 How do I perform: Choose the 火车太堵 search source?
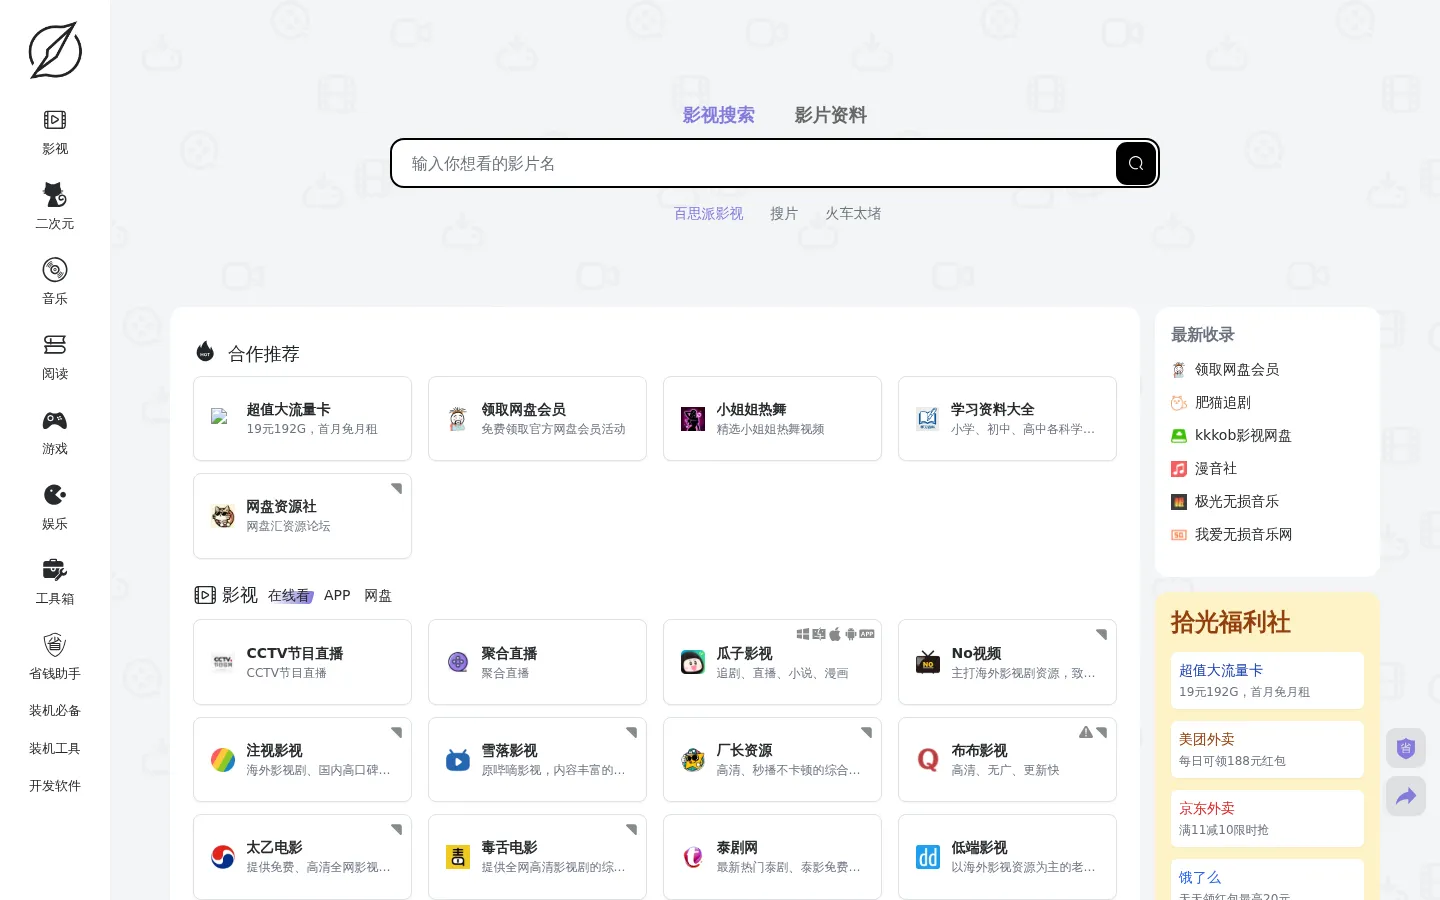point(853,213)
